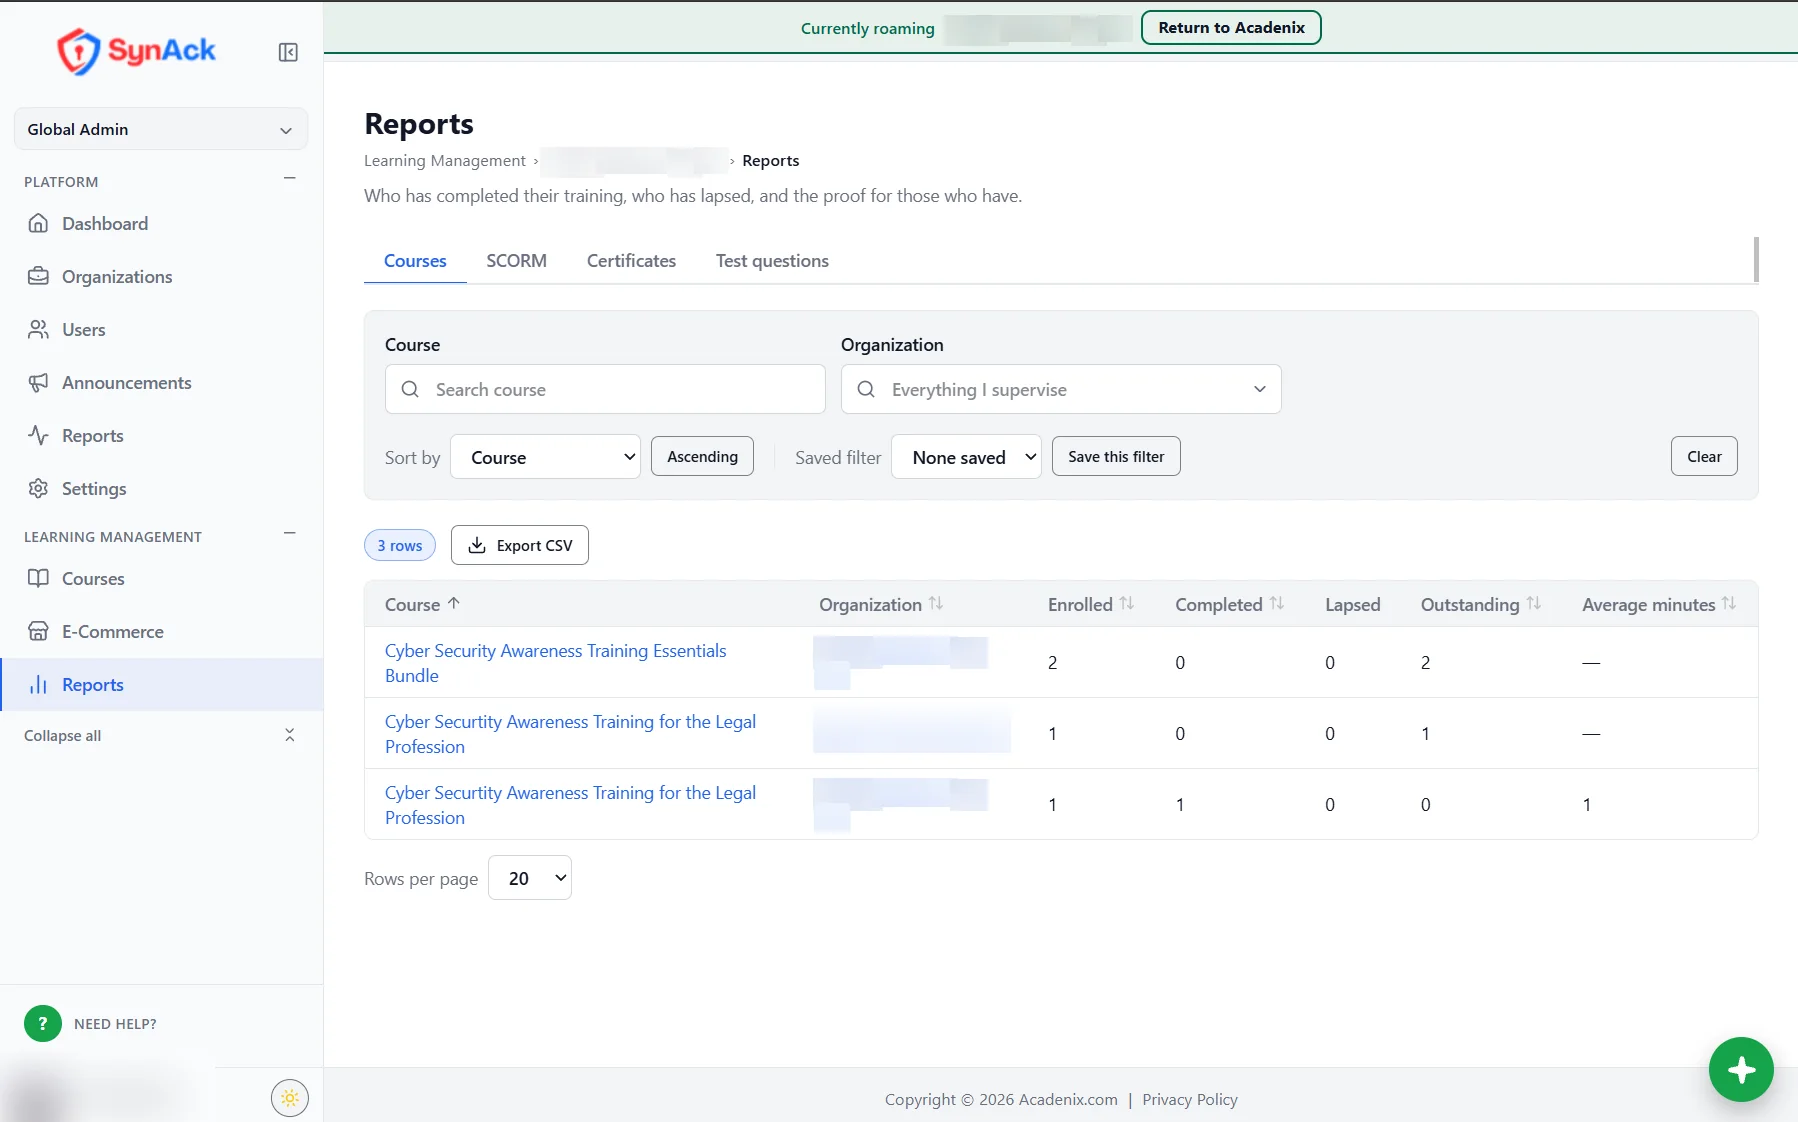Collapse the LEARNING MANAGEMENT section
The image size is (1798, 1122).
click(x=290, y=534)
